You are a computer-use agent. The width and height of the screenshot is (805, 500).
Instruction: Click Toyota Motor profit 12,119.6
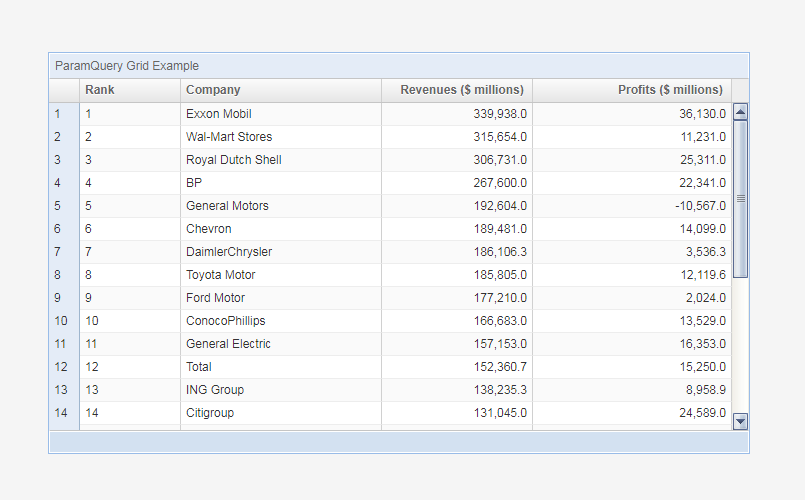pos(631,275)
